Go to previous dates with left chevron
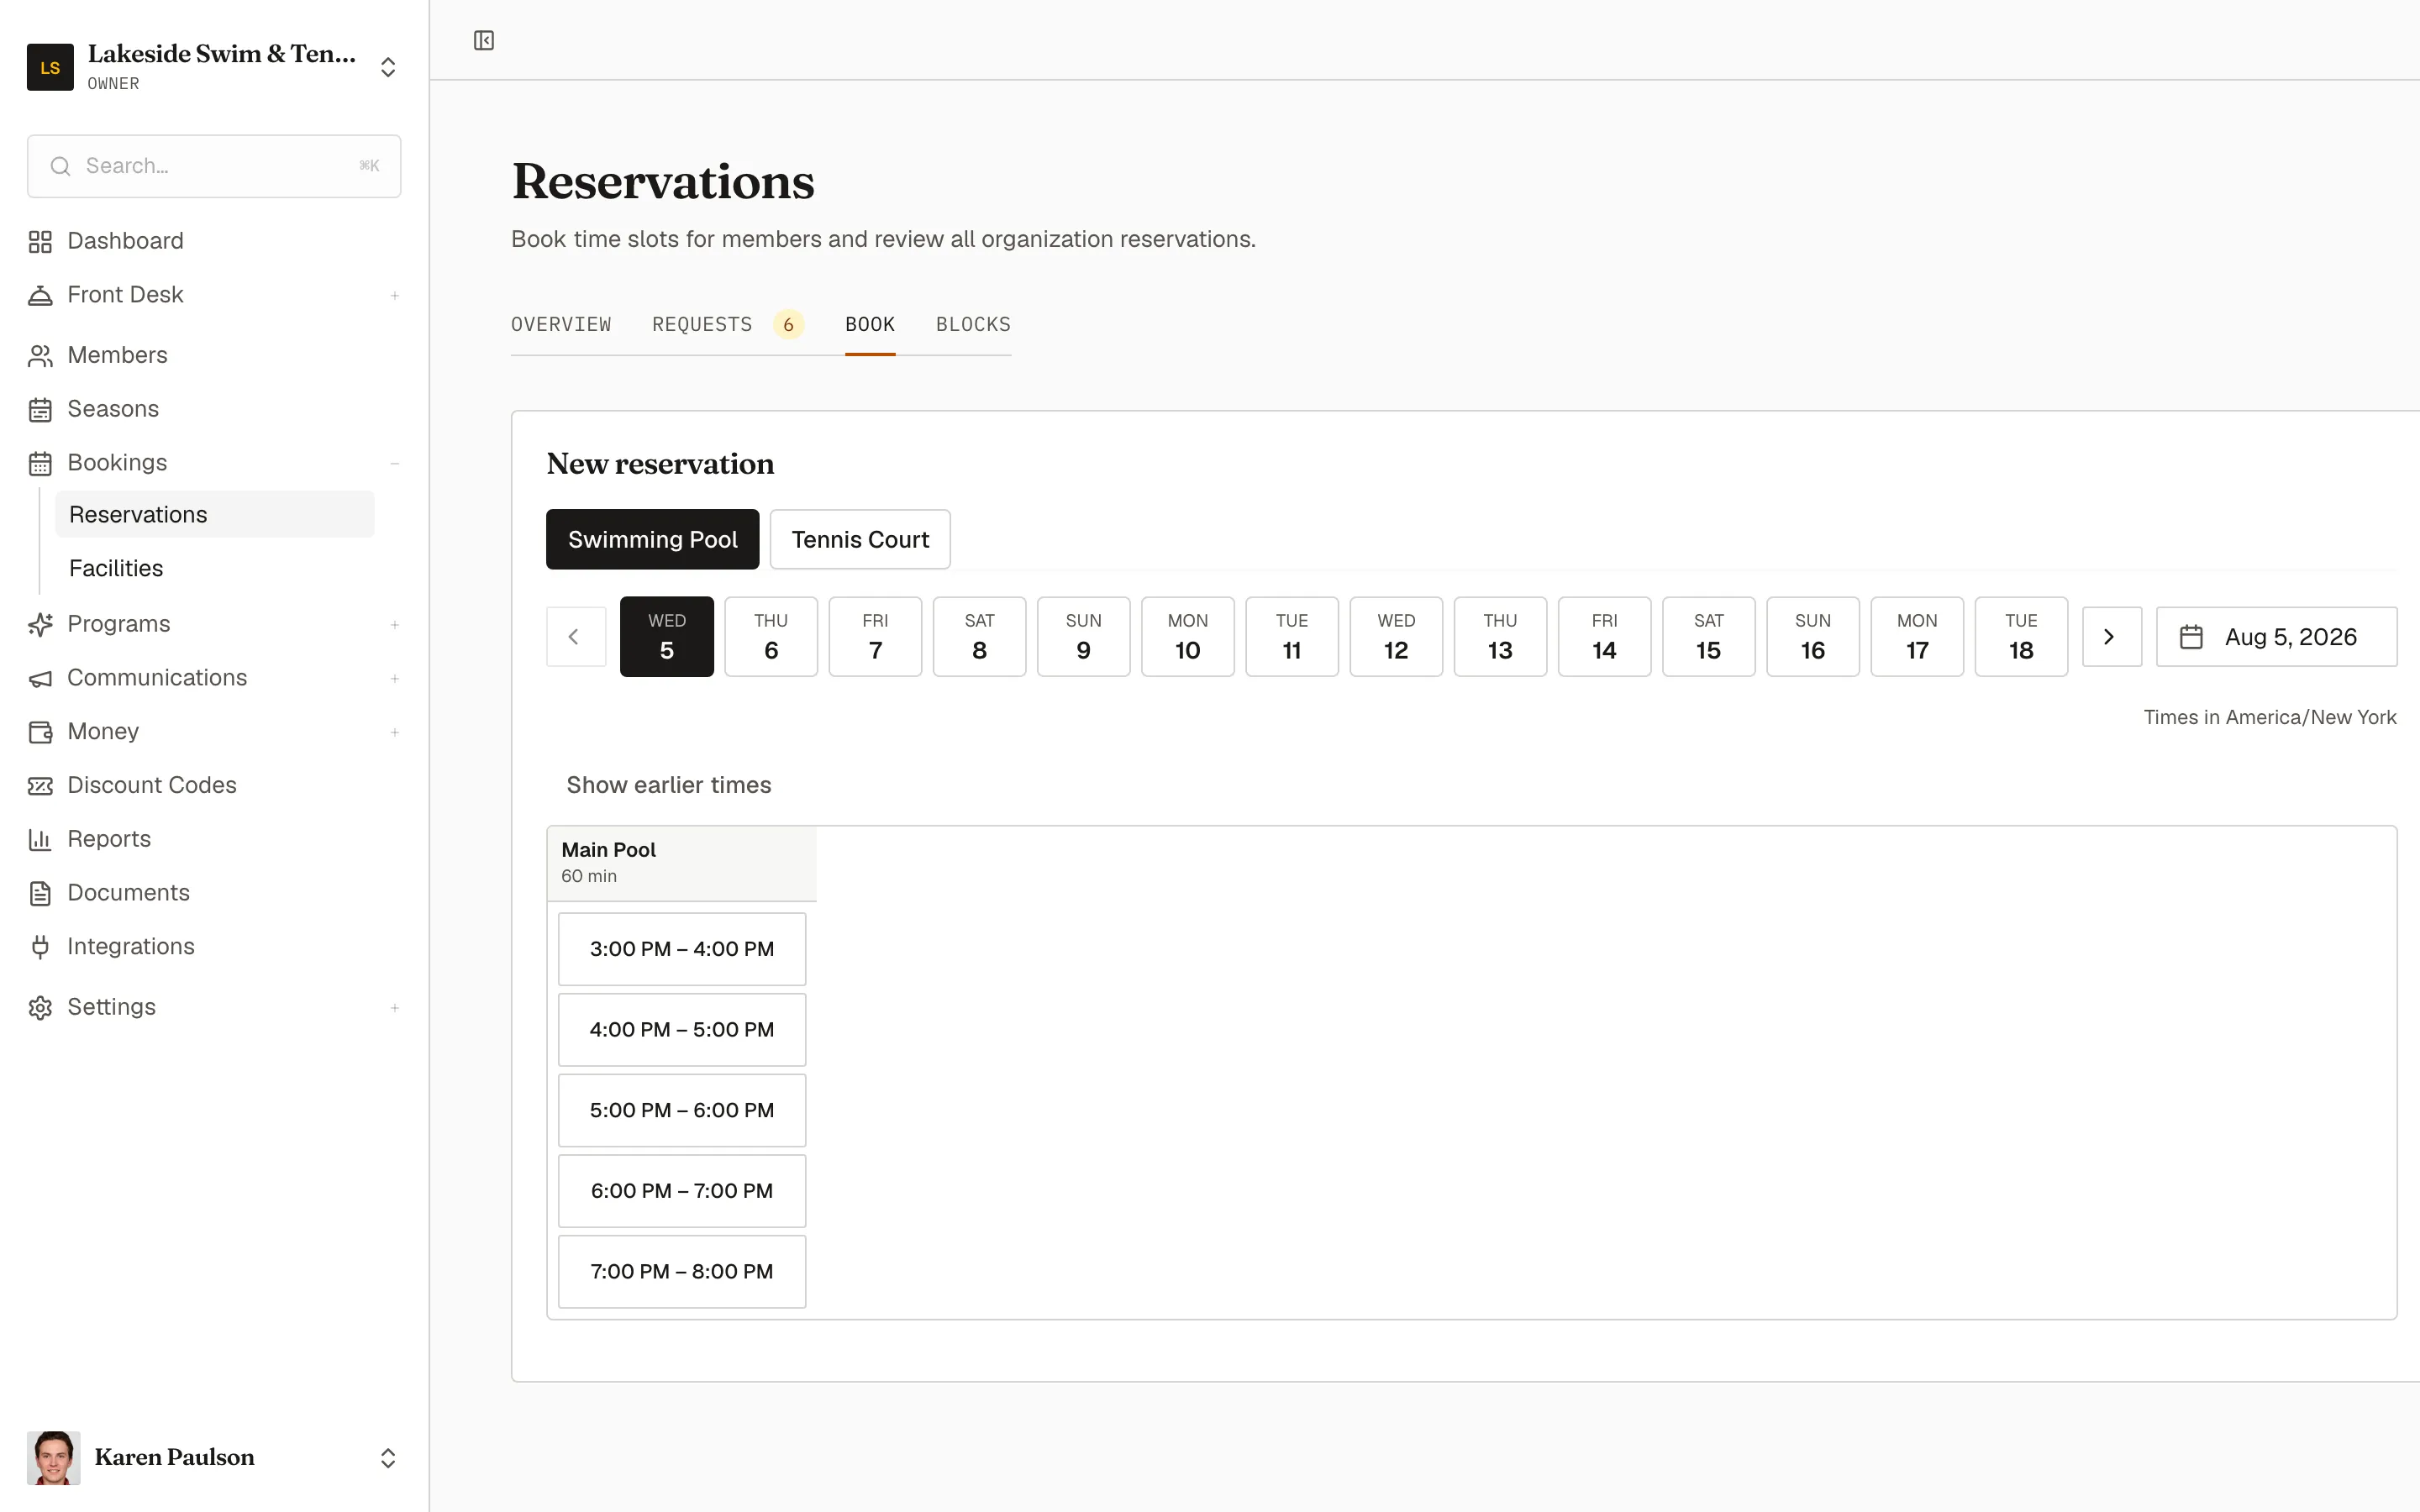 pyautogui.click(x=576, y=637)
